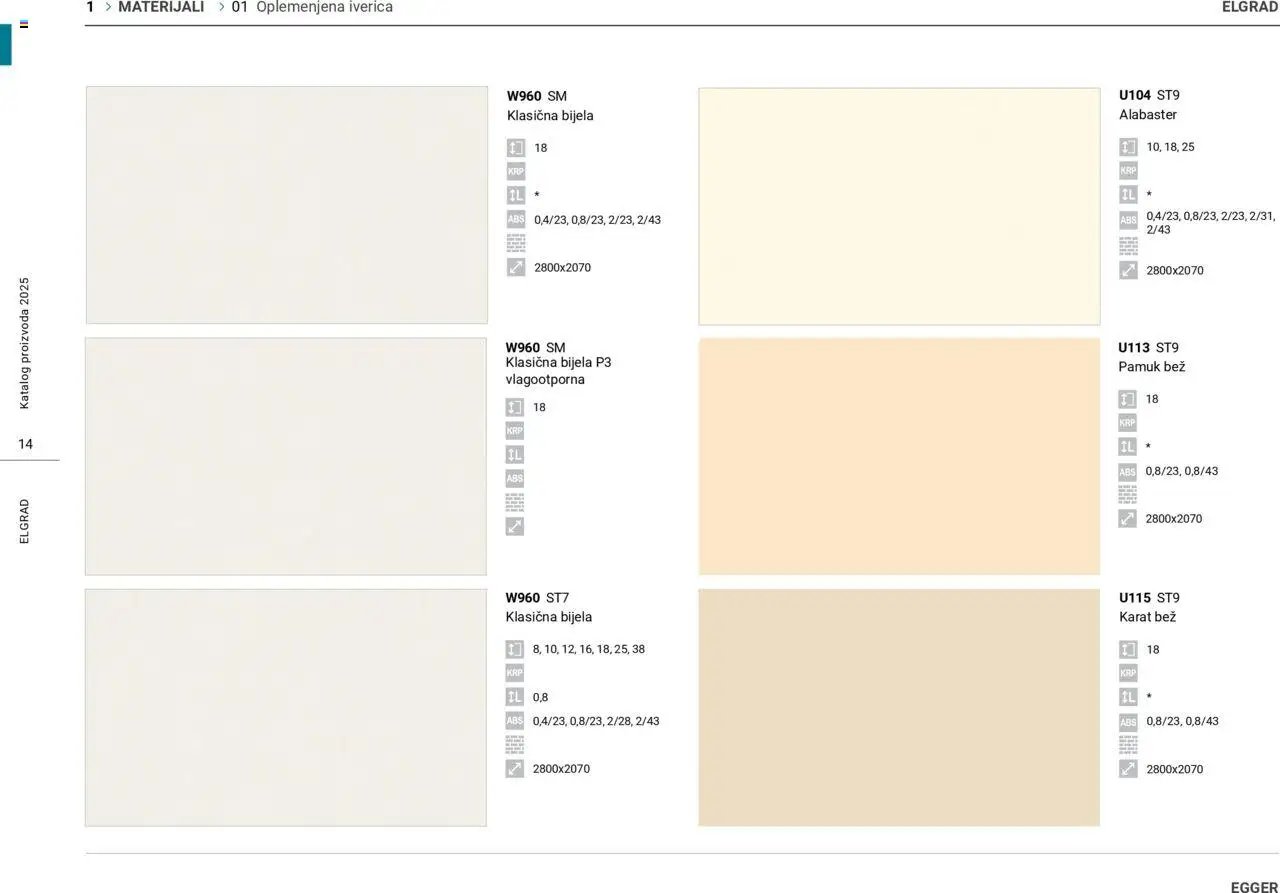
Task: Click the KRP icon for U113 Pamuk bež
Action: pos(1127,423)
